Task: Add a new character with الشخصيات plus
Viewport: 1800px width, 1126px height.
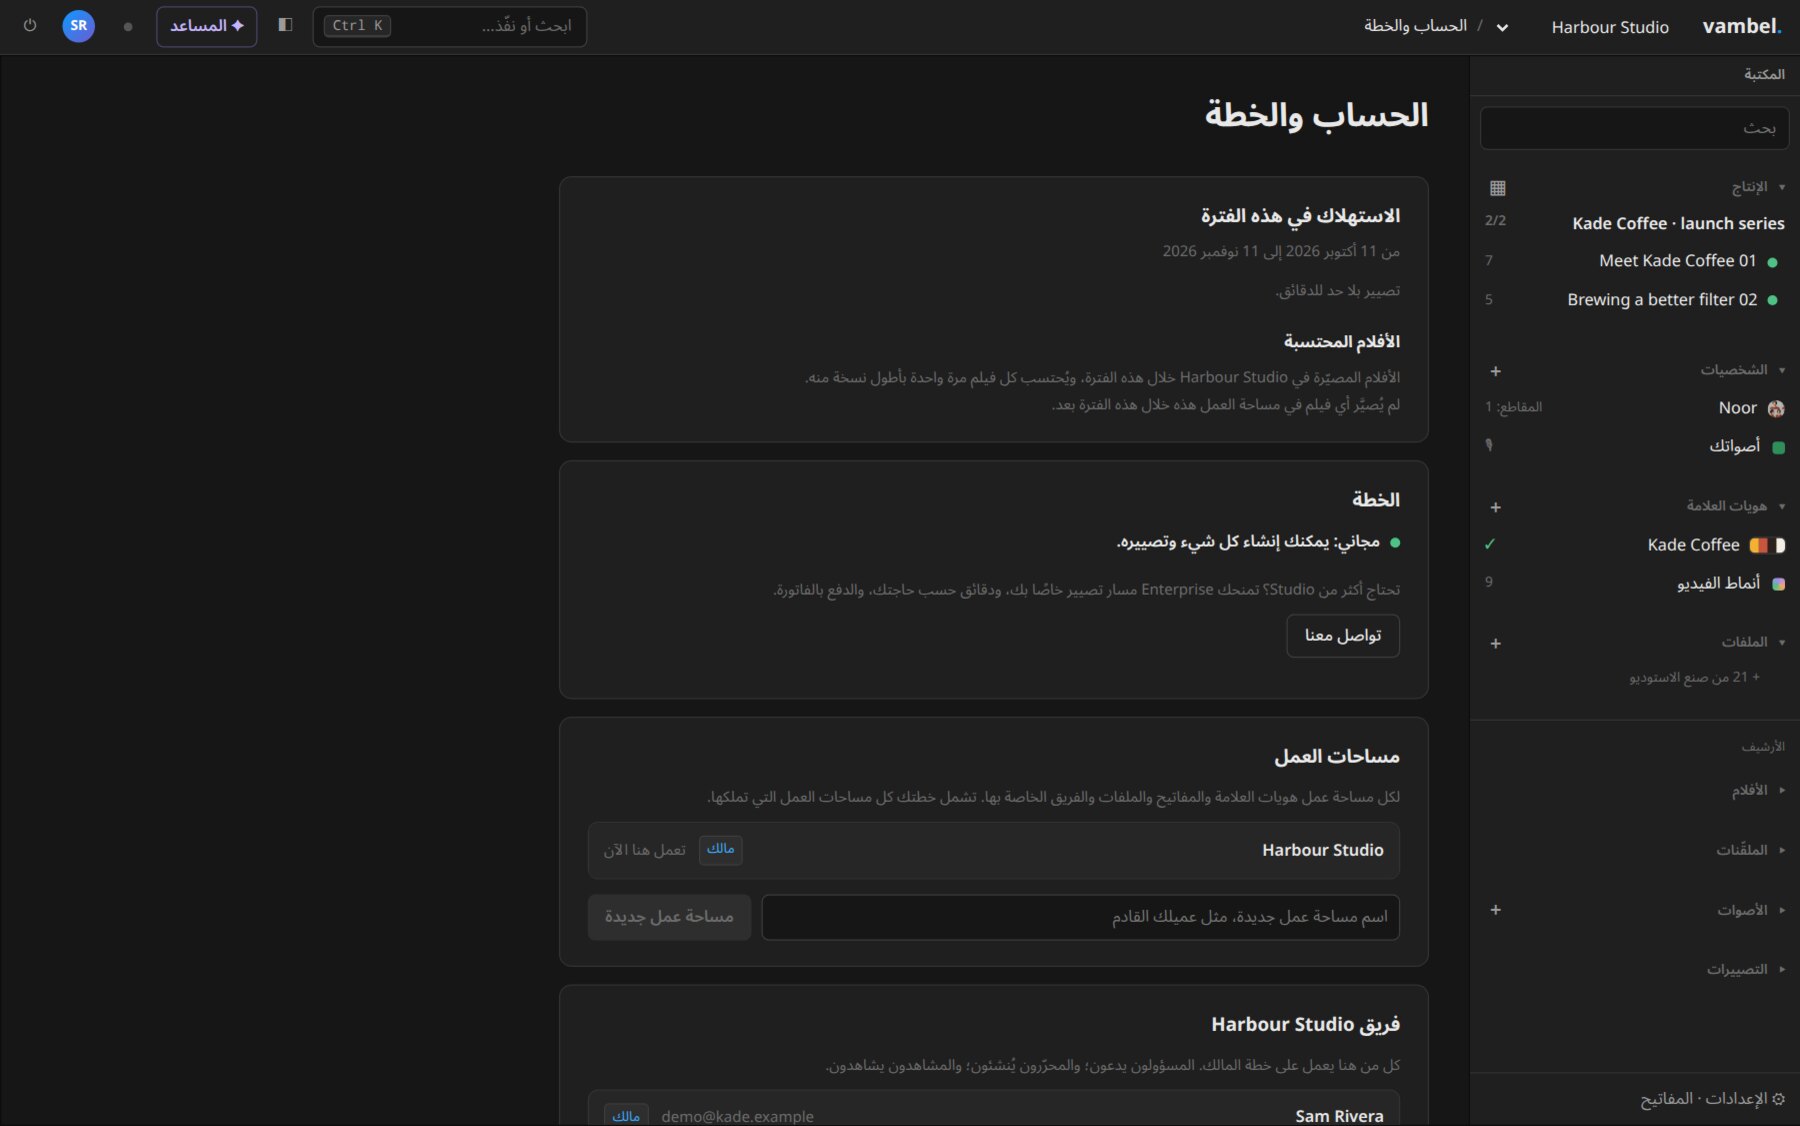Action: pyautogui.click(x=1496, y=371)
